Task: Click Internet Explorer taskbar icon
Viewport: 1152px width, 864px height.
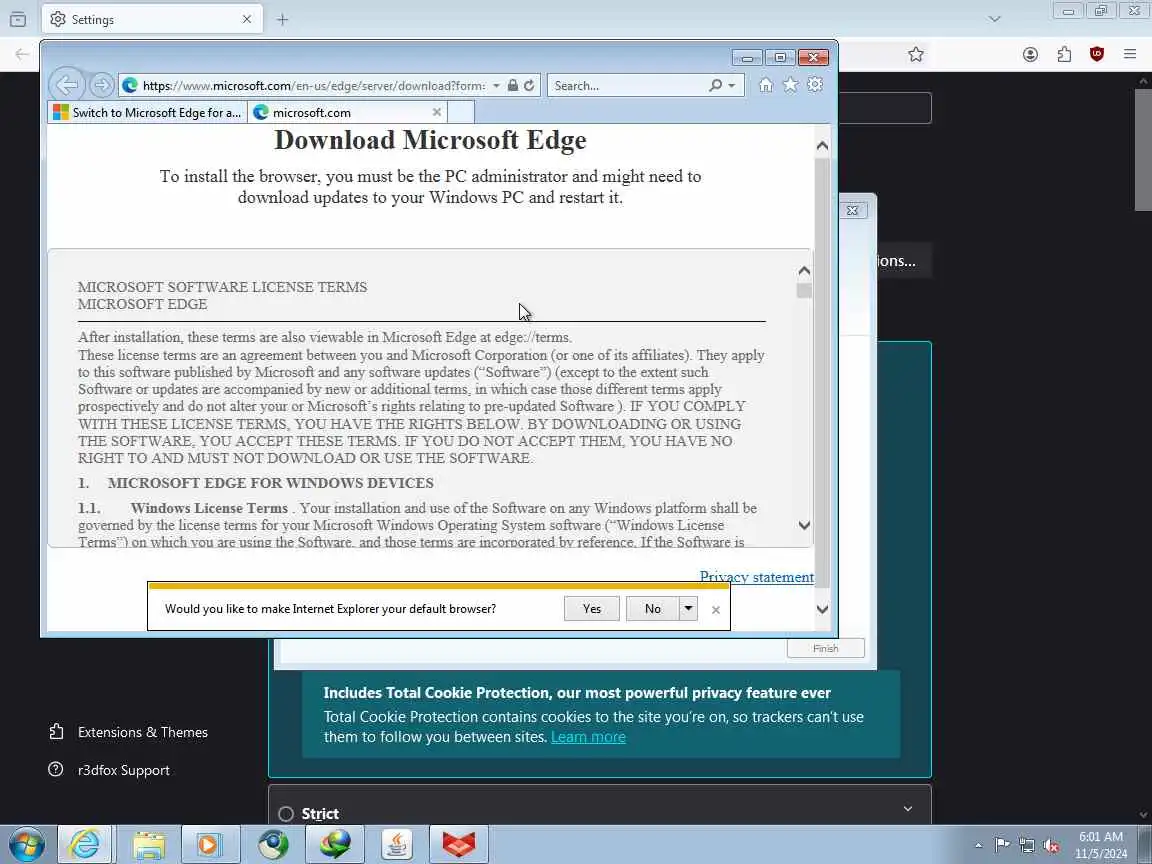Action: (x=84, y=844)
